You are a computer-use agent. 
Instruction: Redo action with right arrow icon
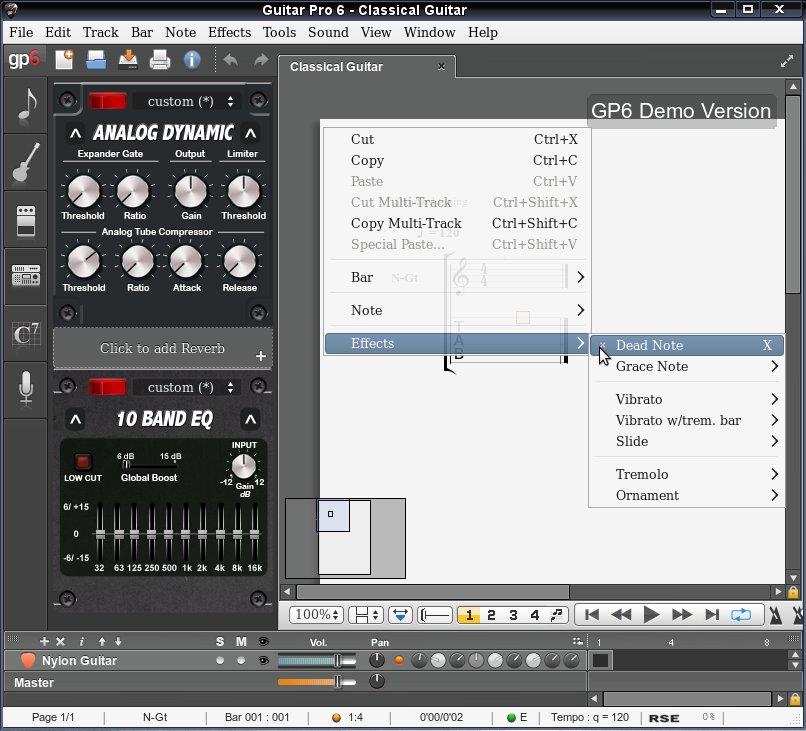click(x=261, y=60)
